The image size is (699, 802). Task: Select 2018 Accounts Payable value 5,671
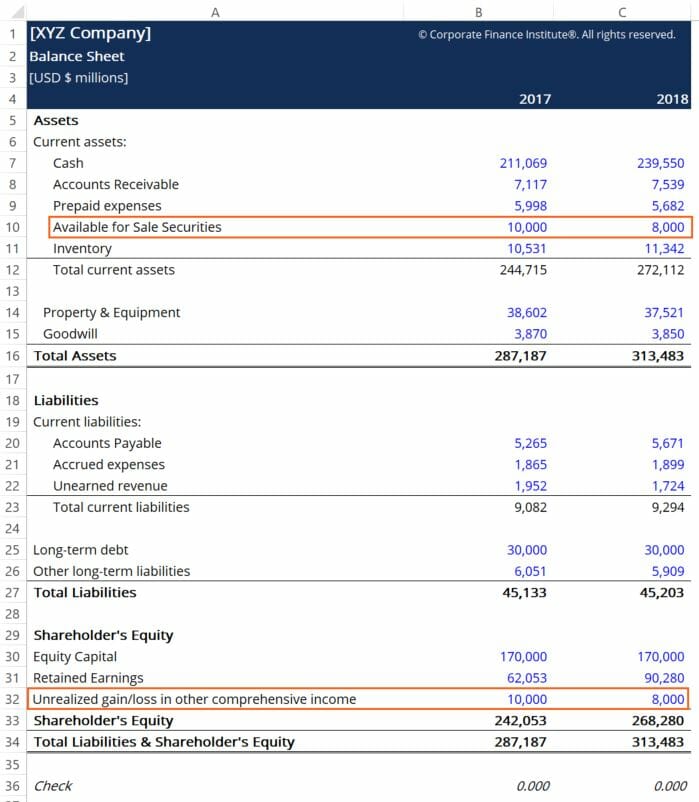tap(668, 443)
